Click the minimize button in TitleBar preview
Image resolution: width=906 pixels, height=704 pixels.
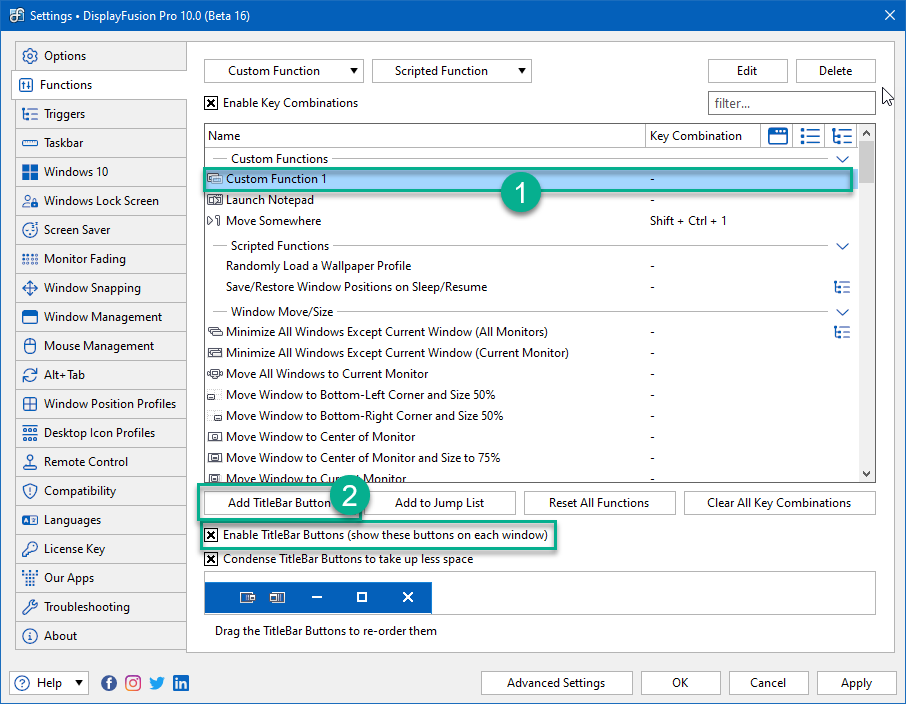tap(317, 597)
